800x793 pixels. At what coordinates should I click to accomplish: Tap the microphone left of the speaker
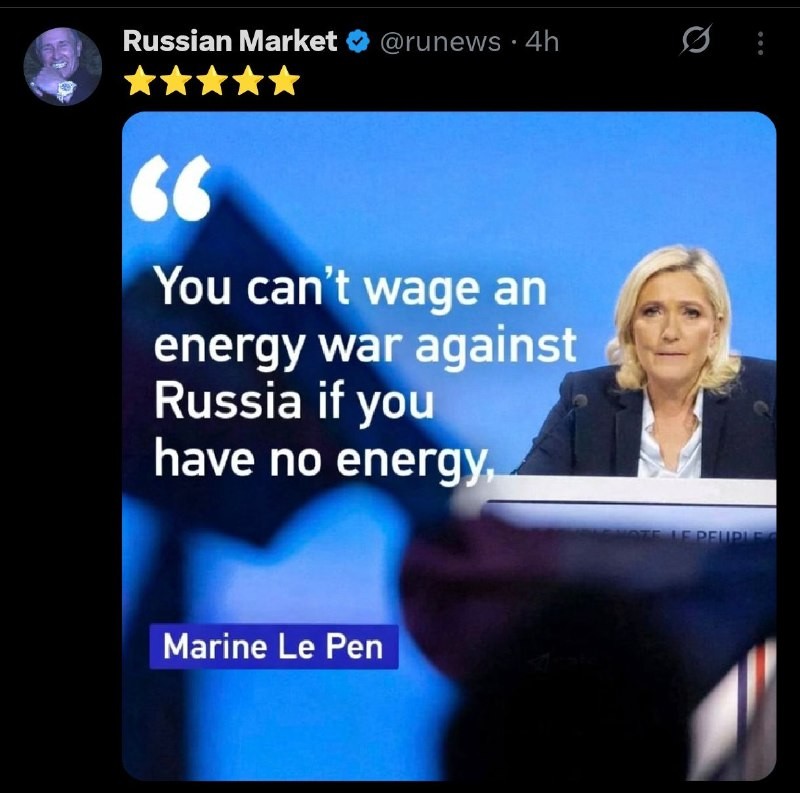[x=580, y=402]
